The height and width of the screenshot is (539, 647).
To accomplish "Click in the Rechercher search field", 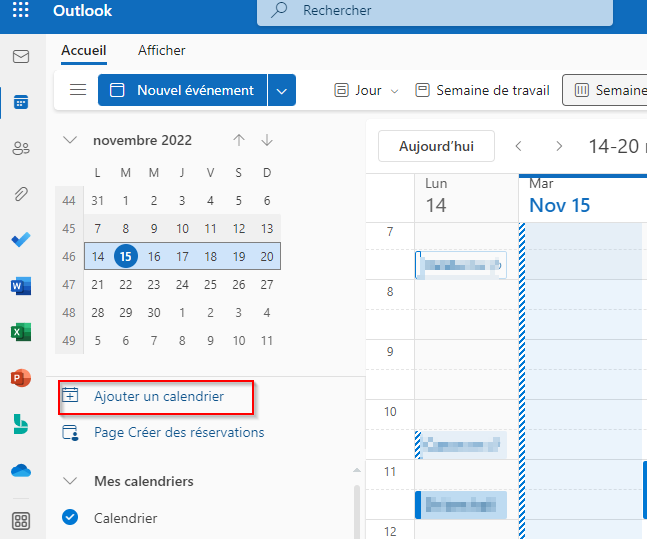I will tap(435, 10).
